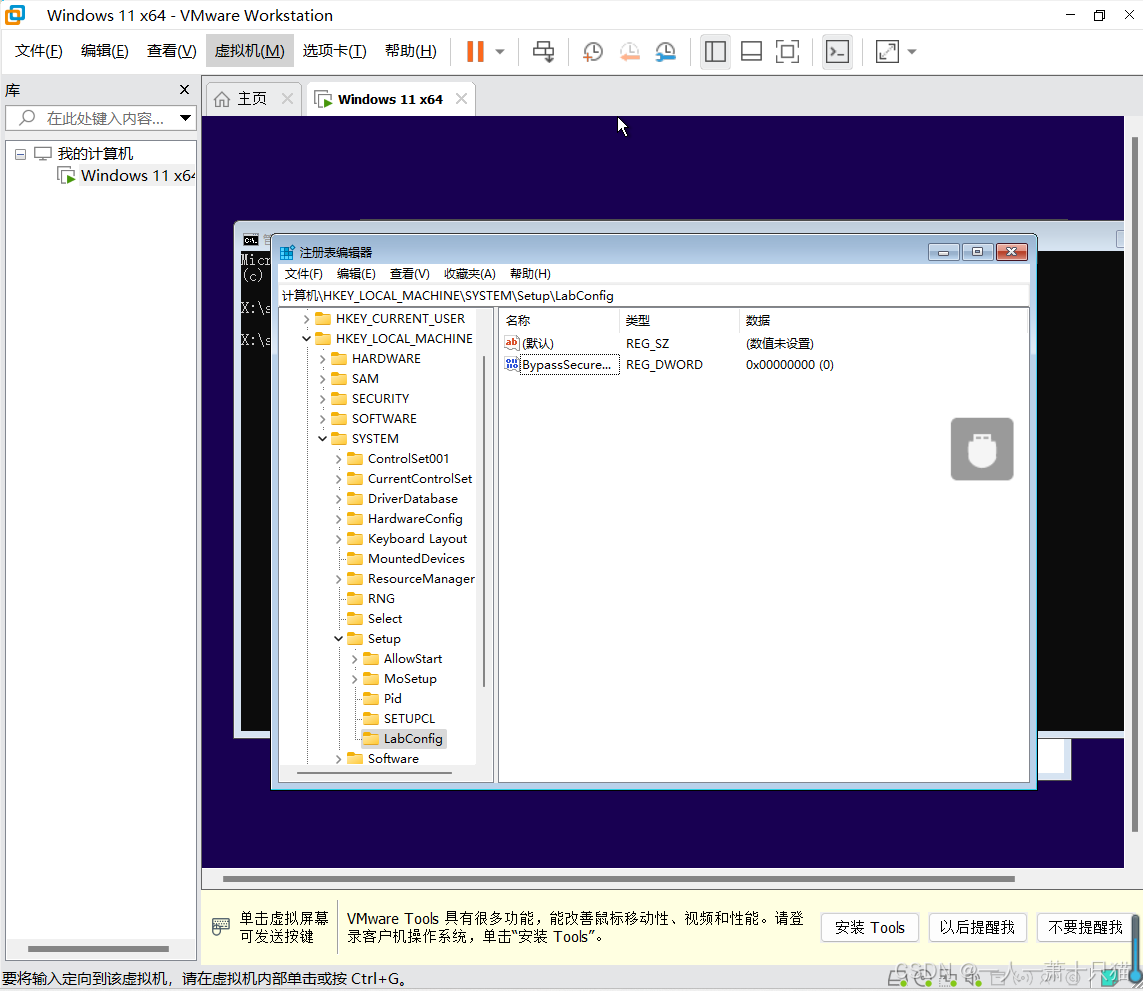Expand HKEY_CURRENT_USER node

click(306, 319)
